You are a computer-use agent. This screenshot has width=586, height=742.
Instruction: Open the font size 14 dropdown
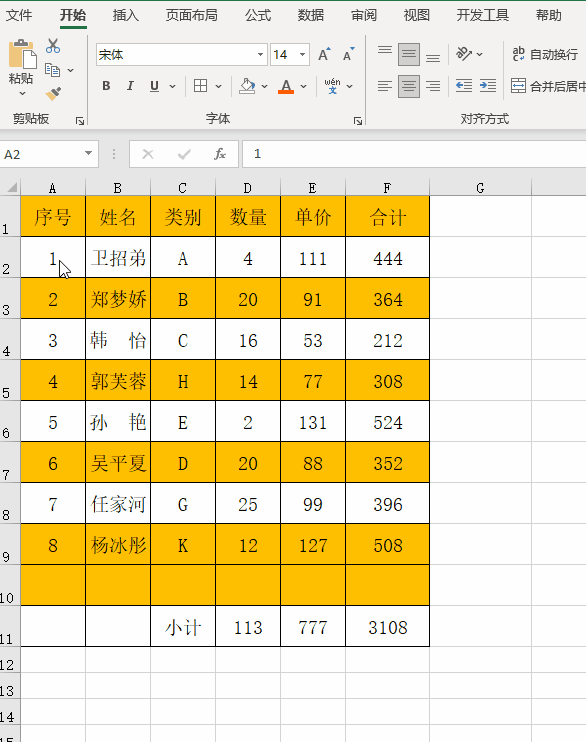[302, 54]
